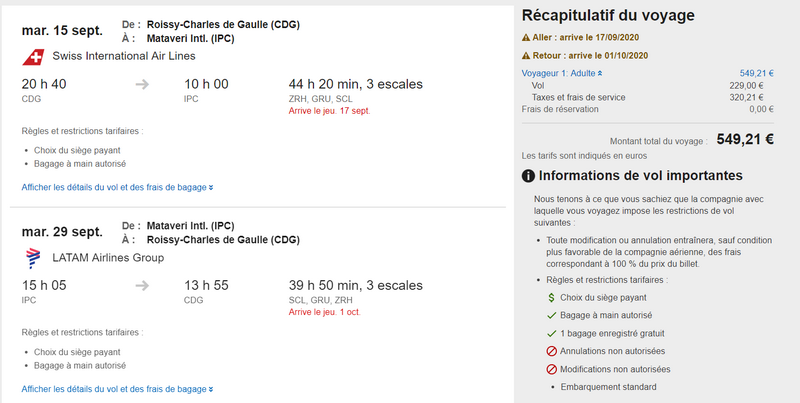Click the outbound stops ZRH, GRU, SCL text

pyautogui.click(x=320, y=99)
